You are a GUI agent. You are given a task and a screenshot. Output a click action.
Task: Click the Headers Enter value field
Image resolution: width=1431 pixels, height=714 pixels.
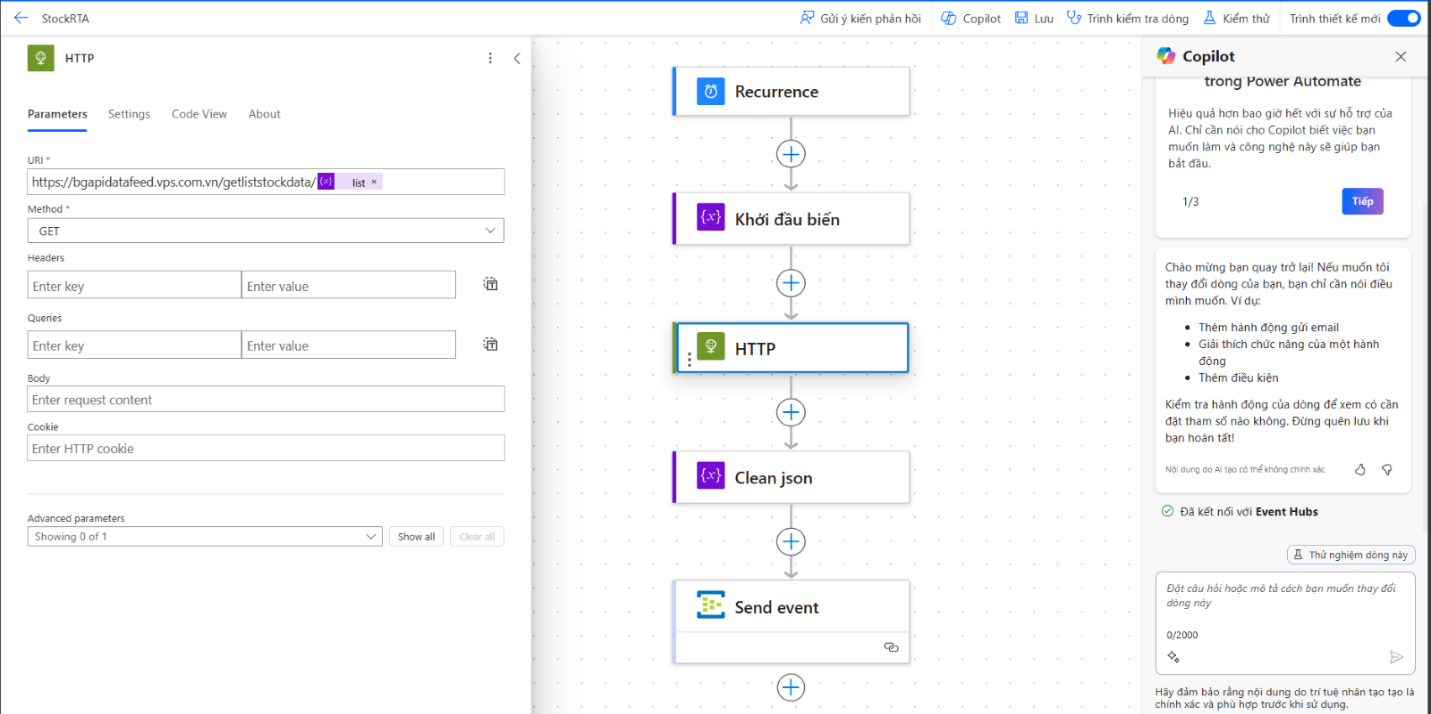tap(349, 286)
